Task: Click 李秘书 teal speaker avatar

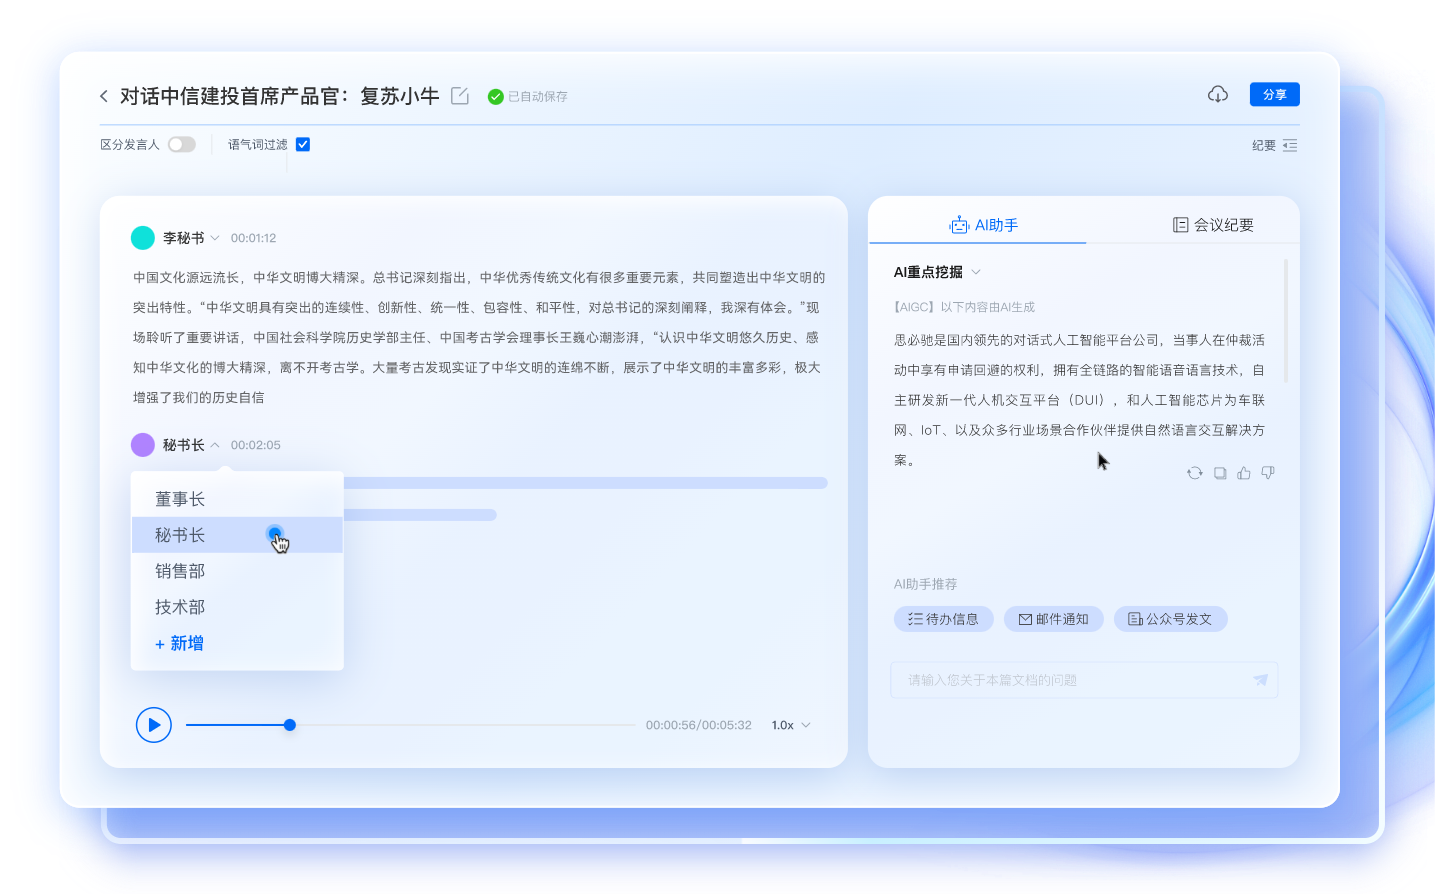Action: coord(143,237)
